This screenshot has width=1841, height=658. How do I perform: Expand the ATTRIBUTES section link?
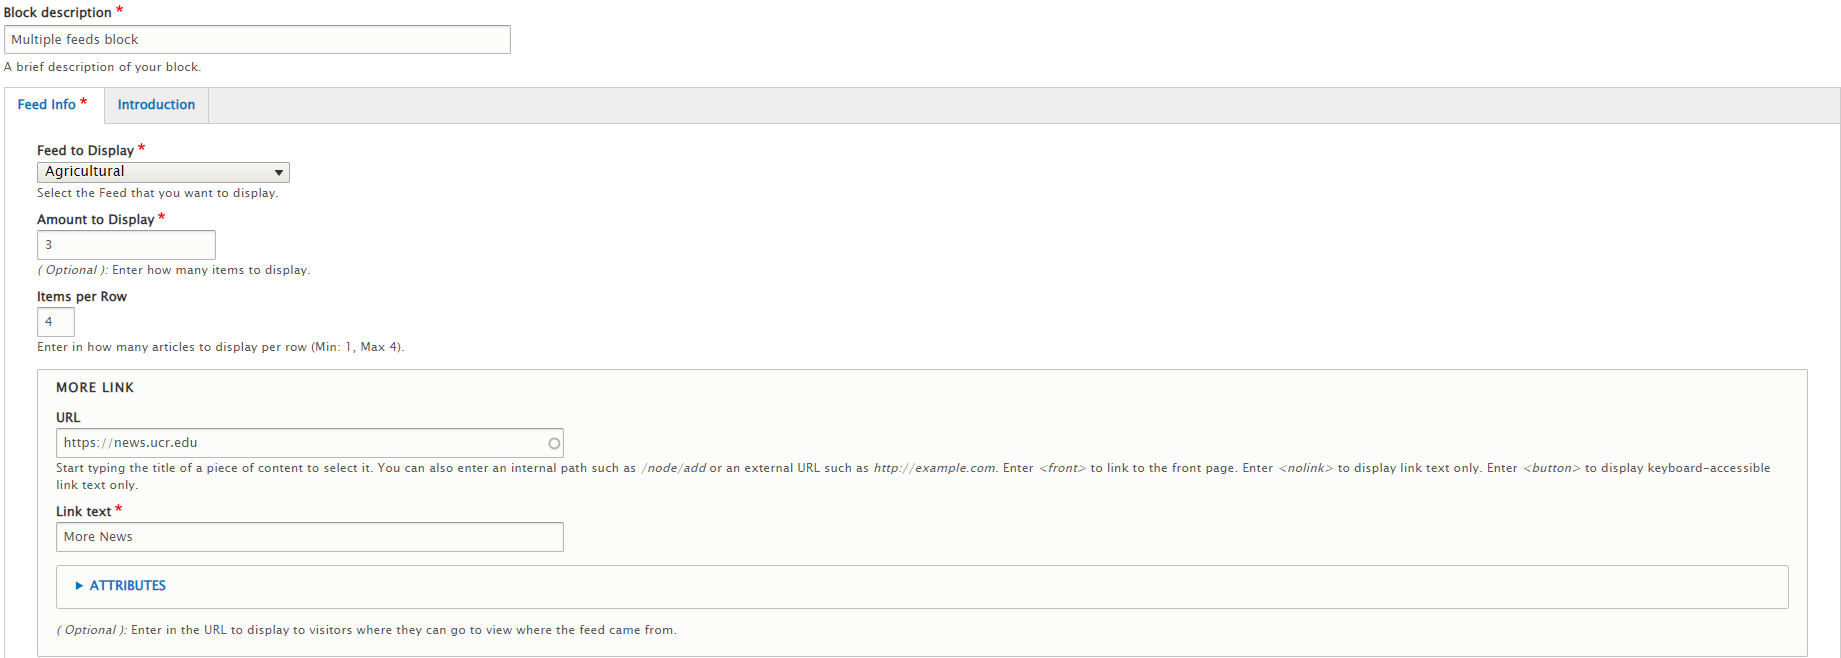[x=127, y=586]
